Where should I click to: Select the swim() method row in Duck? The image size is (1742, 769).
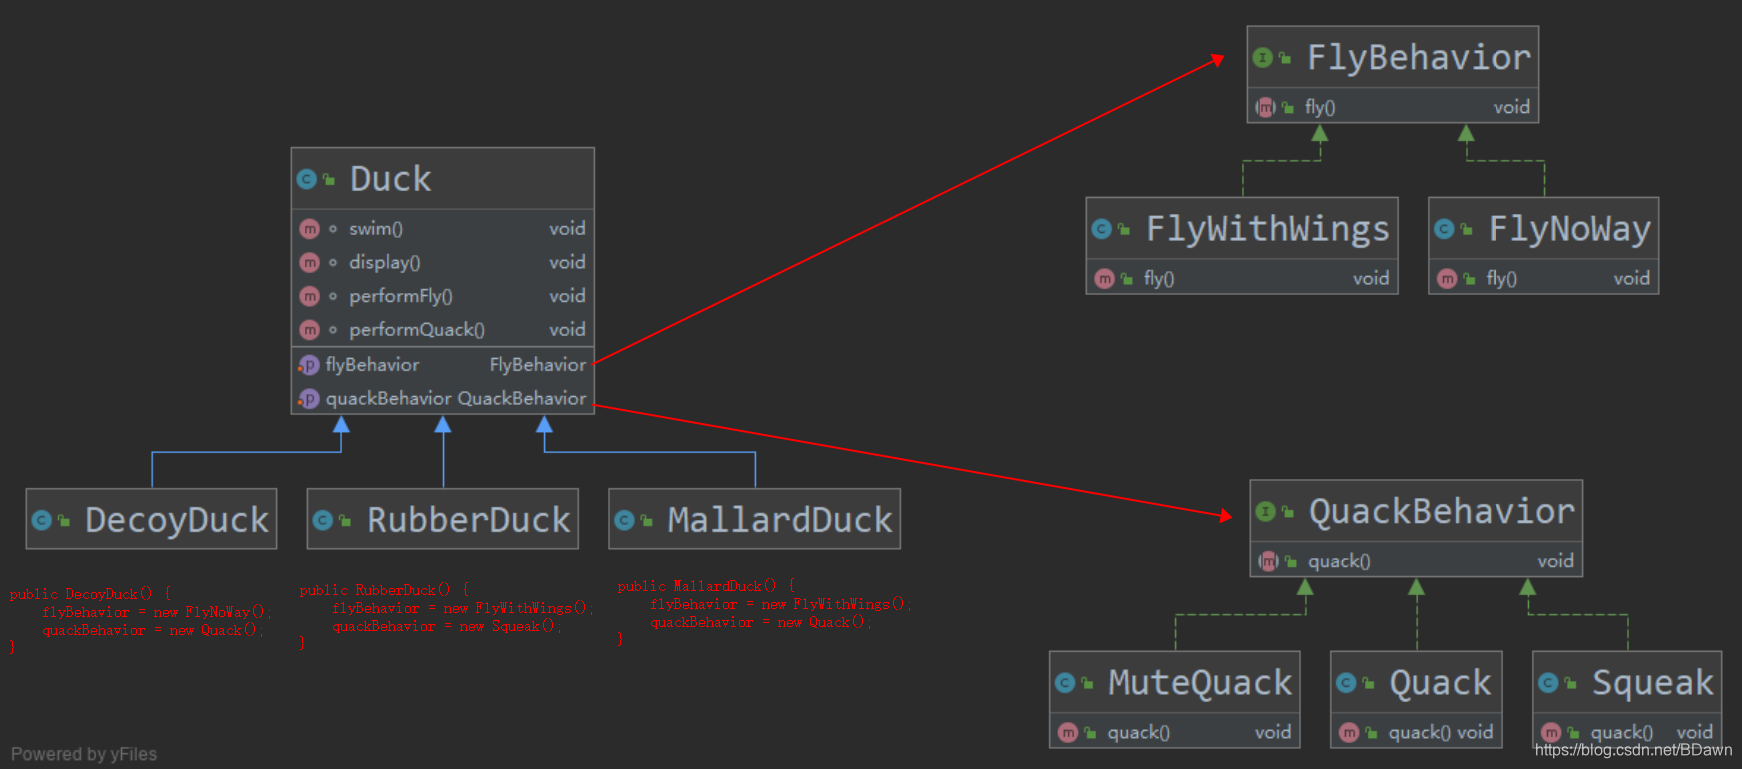click(x=442, y=229)
